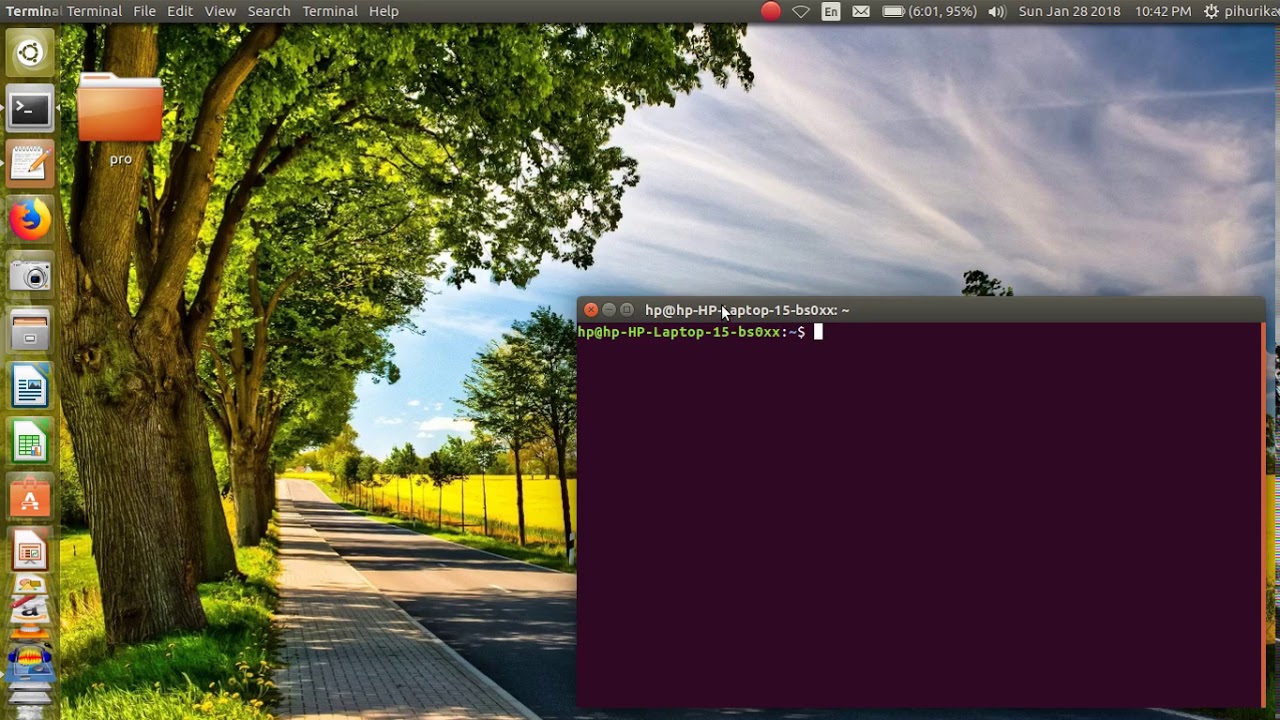
Task: Close the terminal window
Action: pyautogui.click(x=591, y=310)
